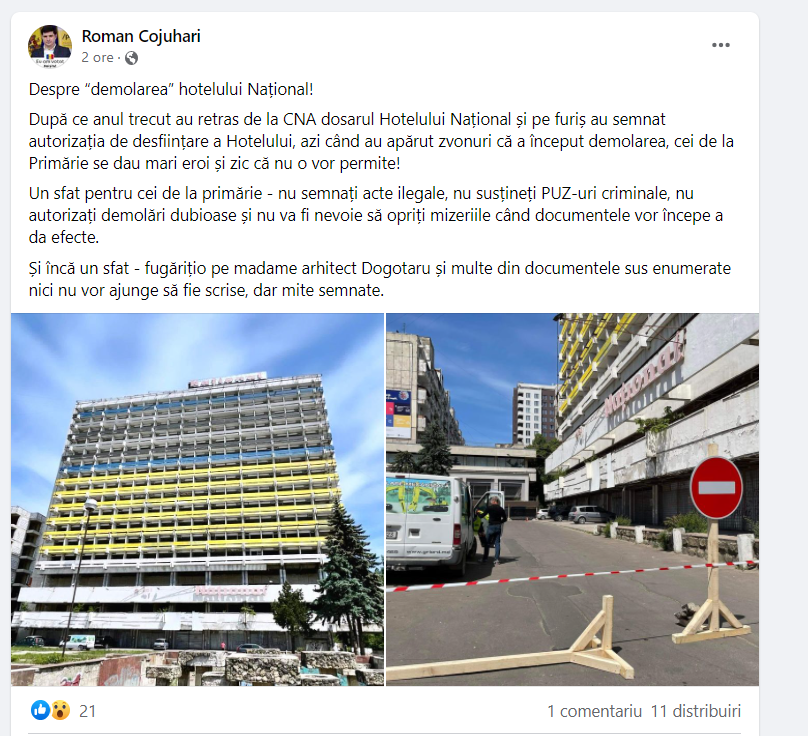View who reacted via the 21 count
The width and height of the screenshot is (808, 736).
88,711
